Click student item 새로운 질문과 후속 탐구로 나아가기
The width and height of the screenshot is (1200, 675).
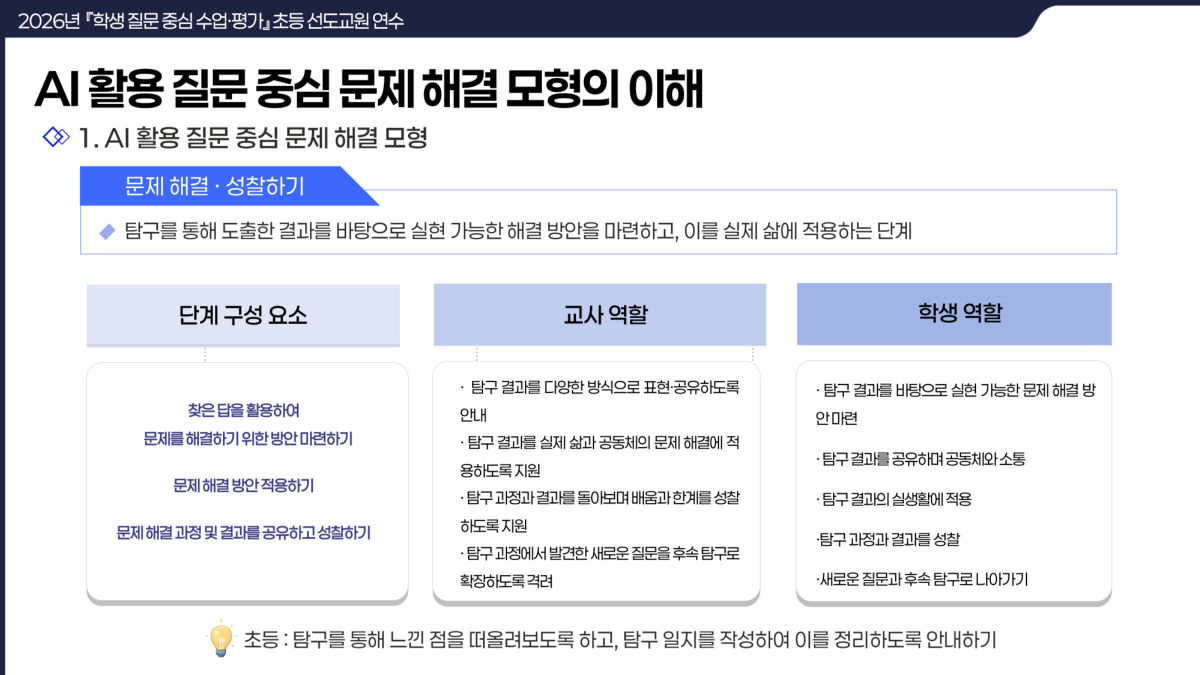coord(922,579)
